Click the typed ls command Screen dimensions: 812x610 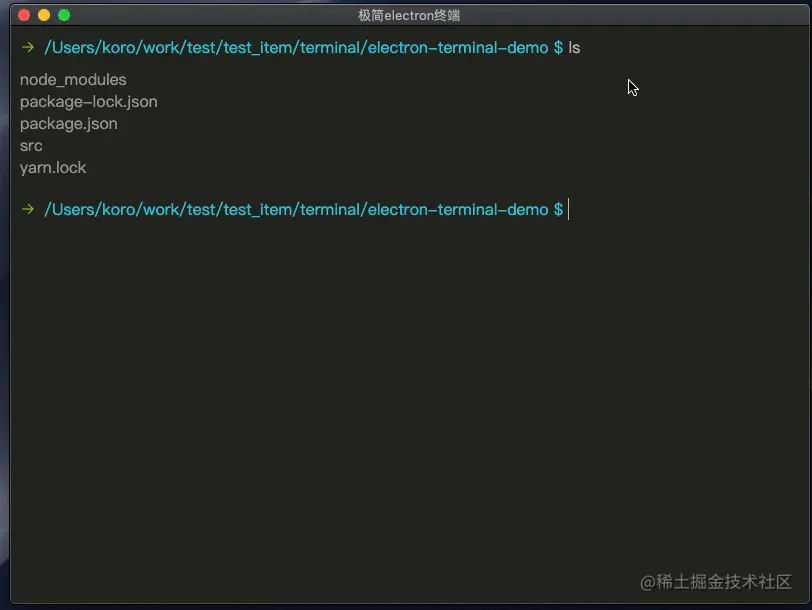[x=574, y=47]
